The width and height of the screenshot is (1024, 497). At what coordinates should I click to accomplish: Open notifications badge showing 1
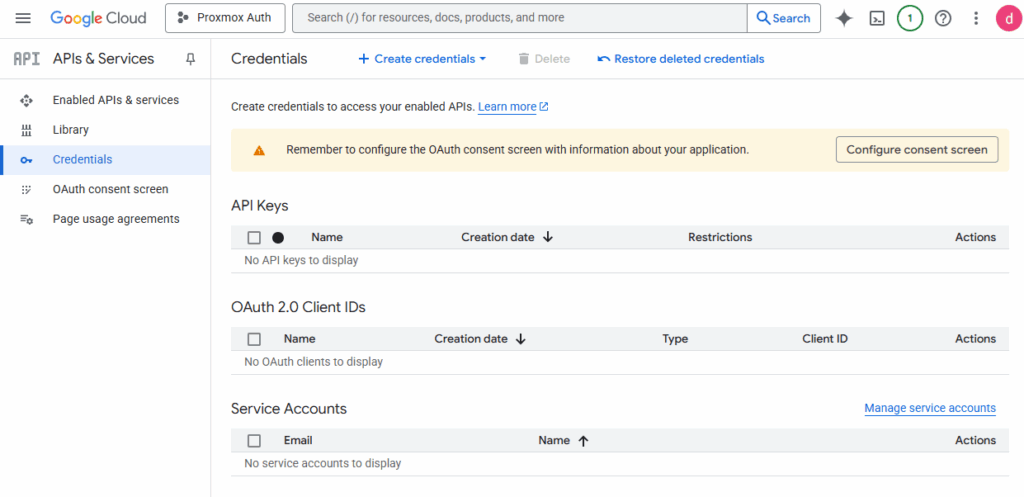910,18
